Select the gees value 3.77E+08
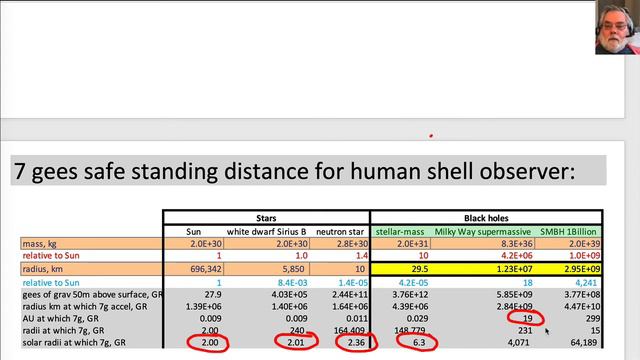Screen dimensions: 640x360 [x=582, y=295]
